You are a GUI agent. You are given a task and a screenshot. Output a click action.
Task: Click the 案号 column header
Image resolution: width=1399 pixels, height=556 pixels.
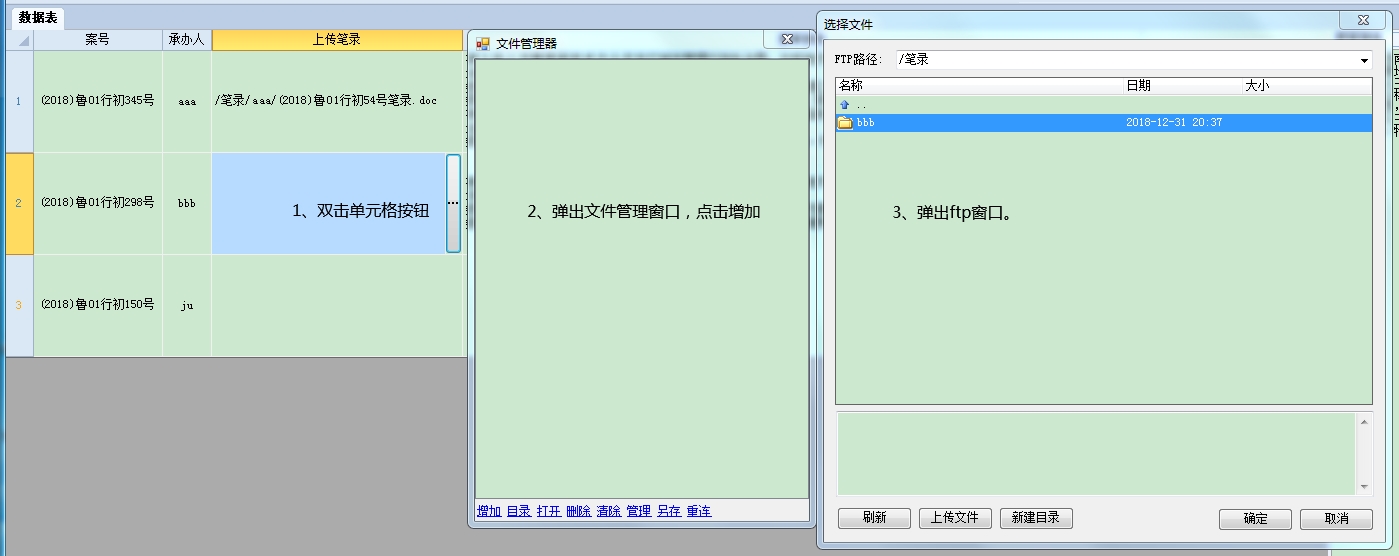coord(98,40)
